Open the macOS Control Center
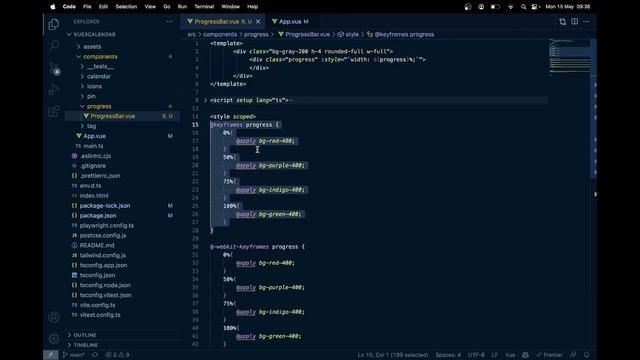 point(536,7)
